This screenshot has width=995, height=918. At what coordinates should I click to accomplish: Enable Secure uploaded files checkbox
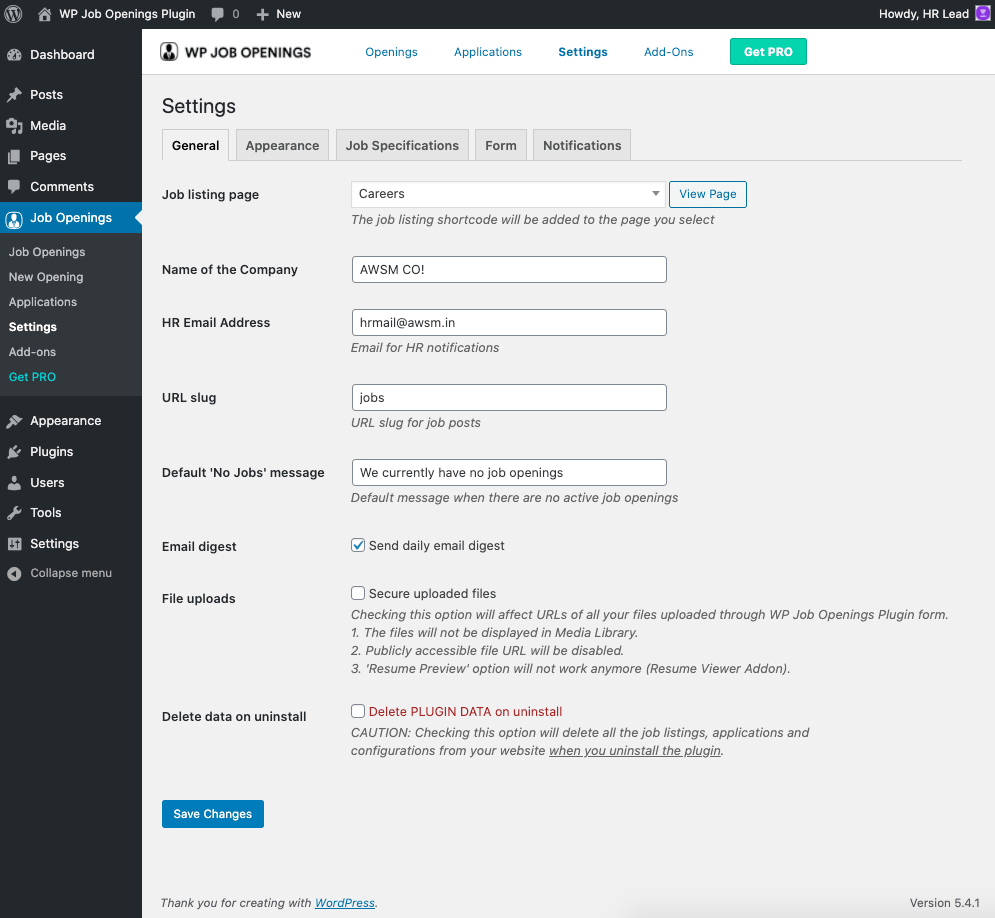358,593
